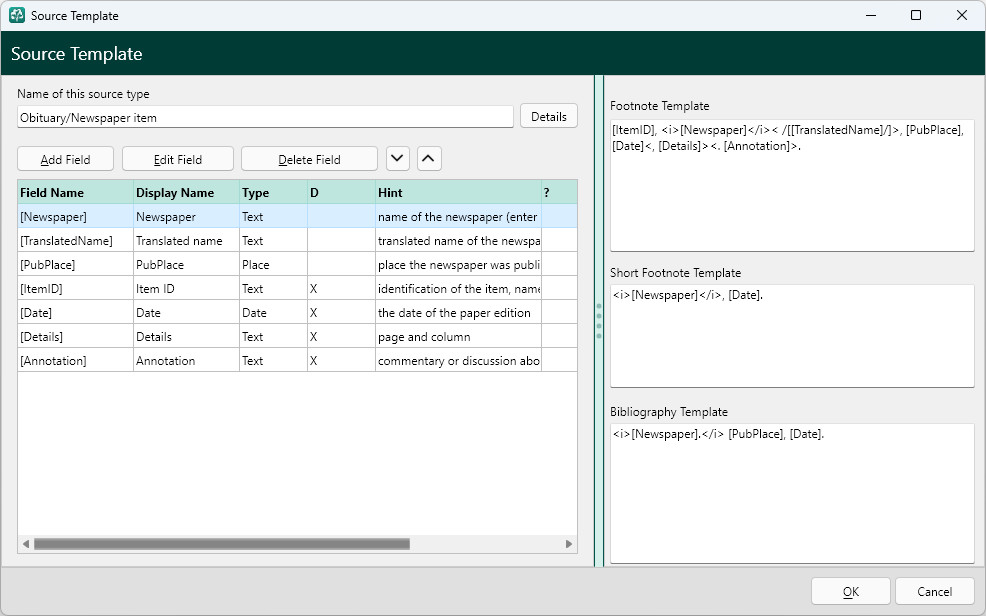Viewport: 986px width, 616px height.
Task: Click the 'Date' type cell in Date row
Action: point(273,312)
